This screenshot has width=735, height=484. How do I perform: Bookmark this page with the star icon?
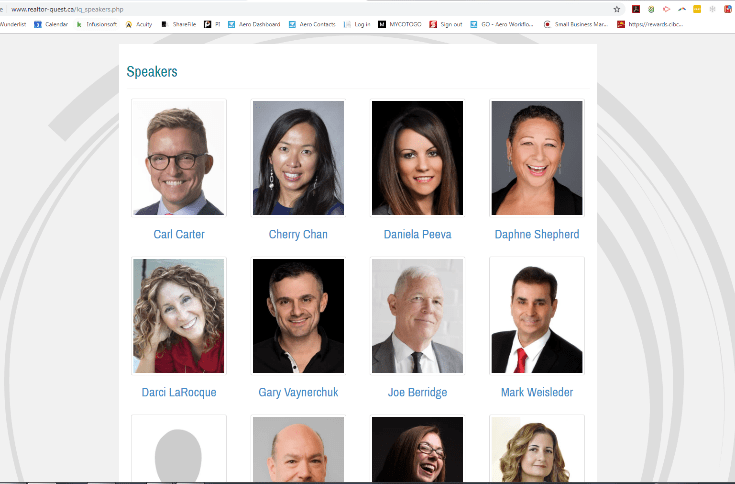617,9
